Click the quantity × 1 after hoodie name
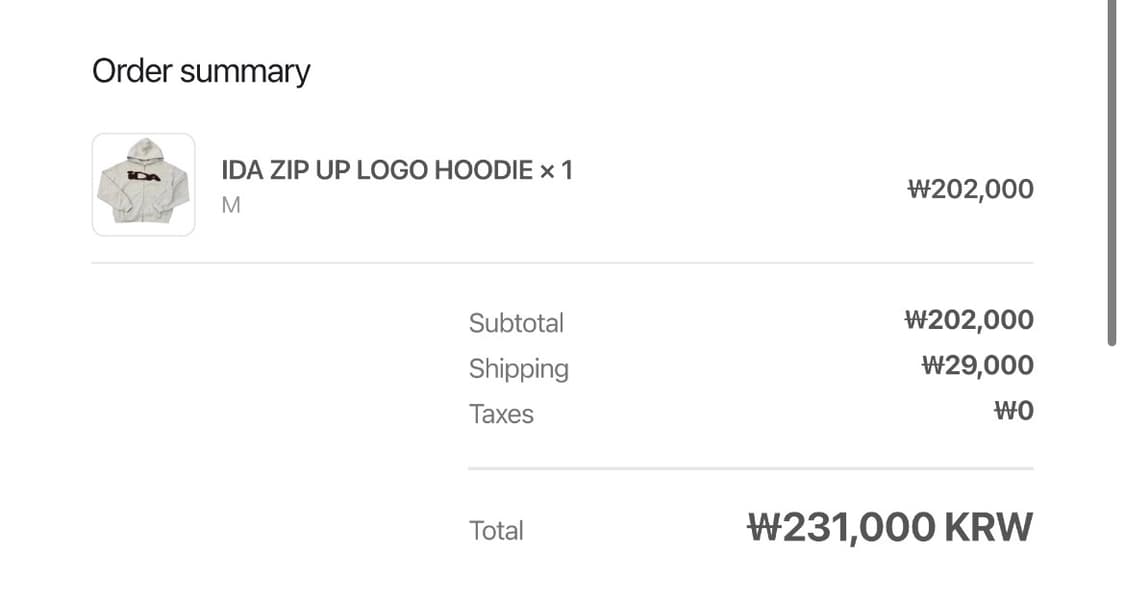 tap(556, 170)
